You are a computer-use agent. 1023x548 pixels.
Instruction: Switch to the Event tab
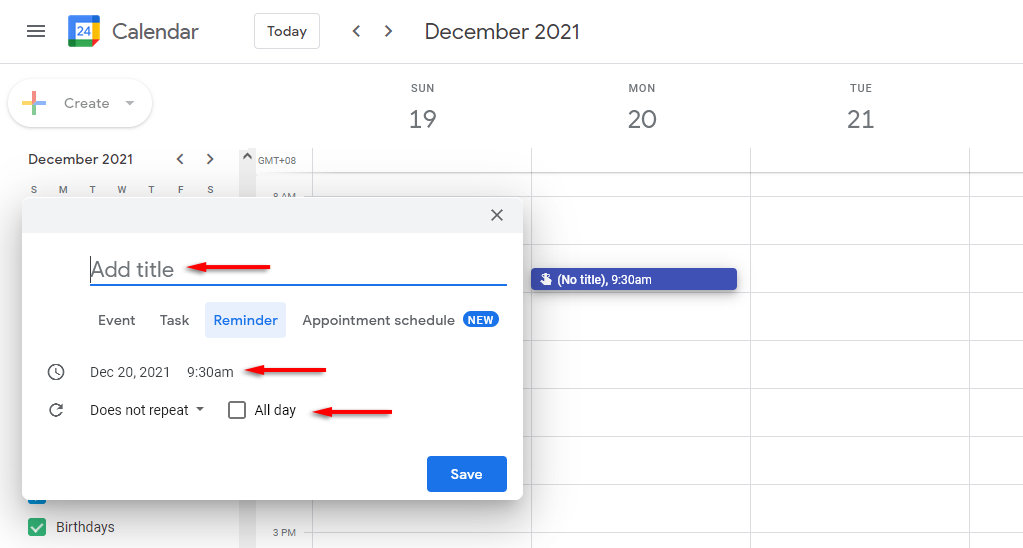tap(116, 320)
